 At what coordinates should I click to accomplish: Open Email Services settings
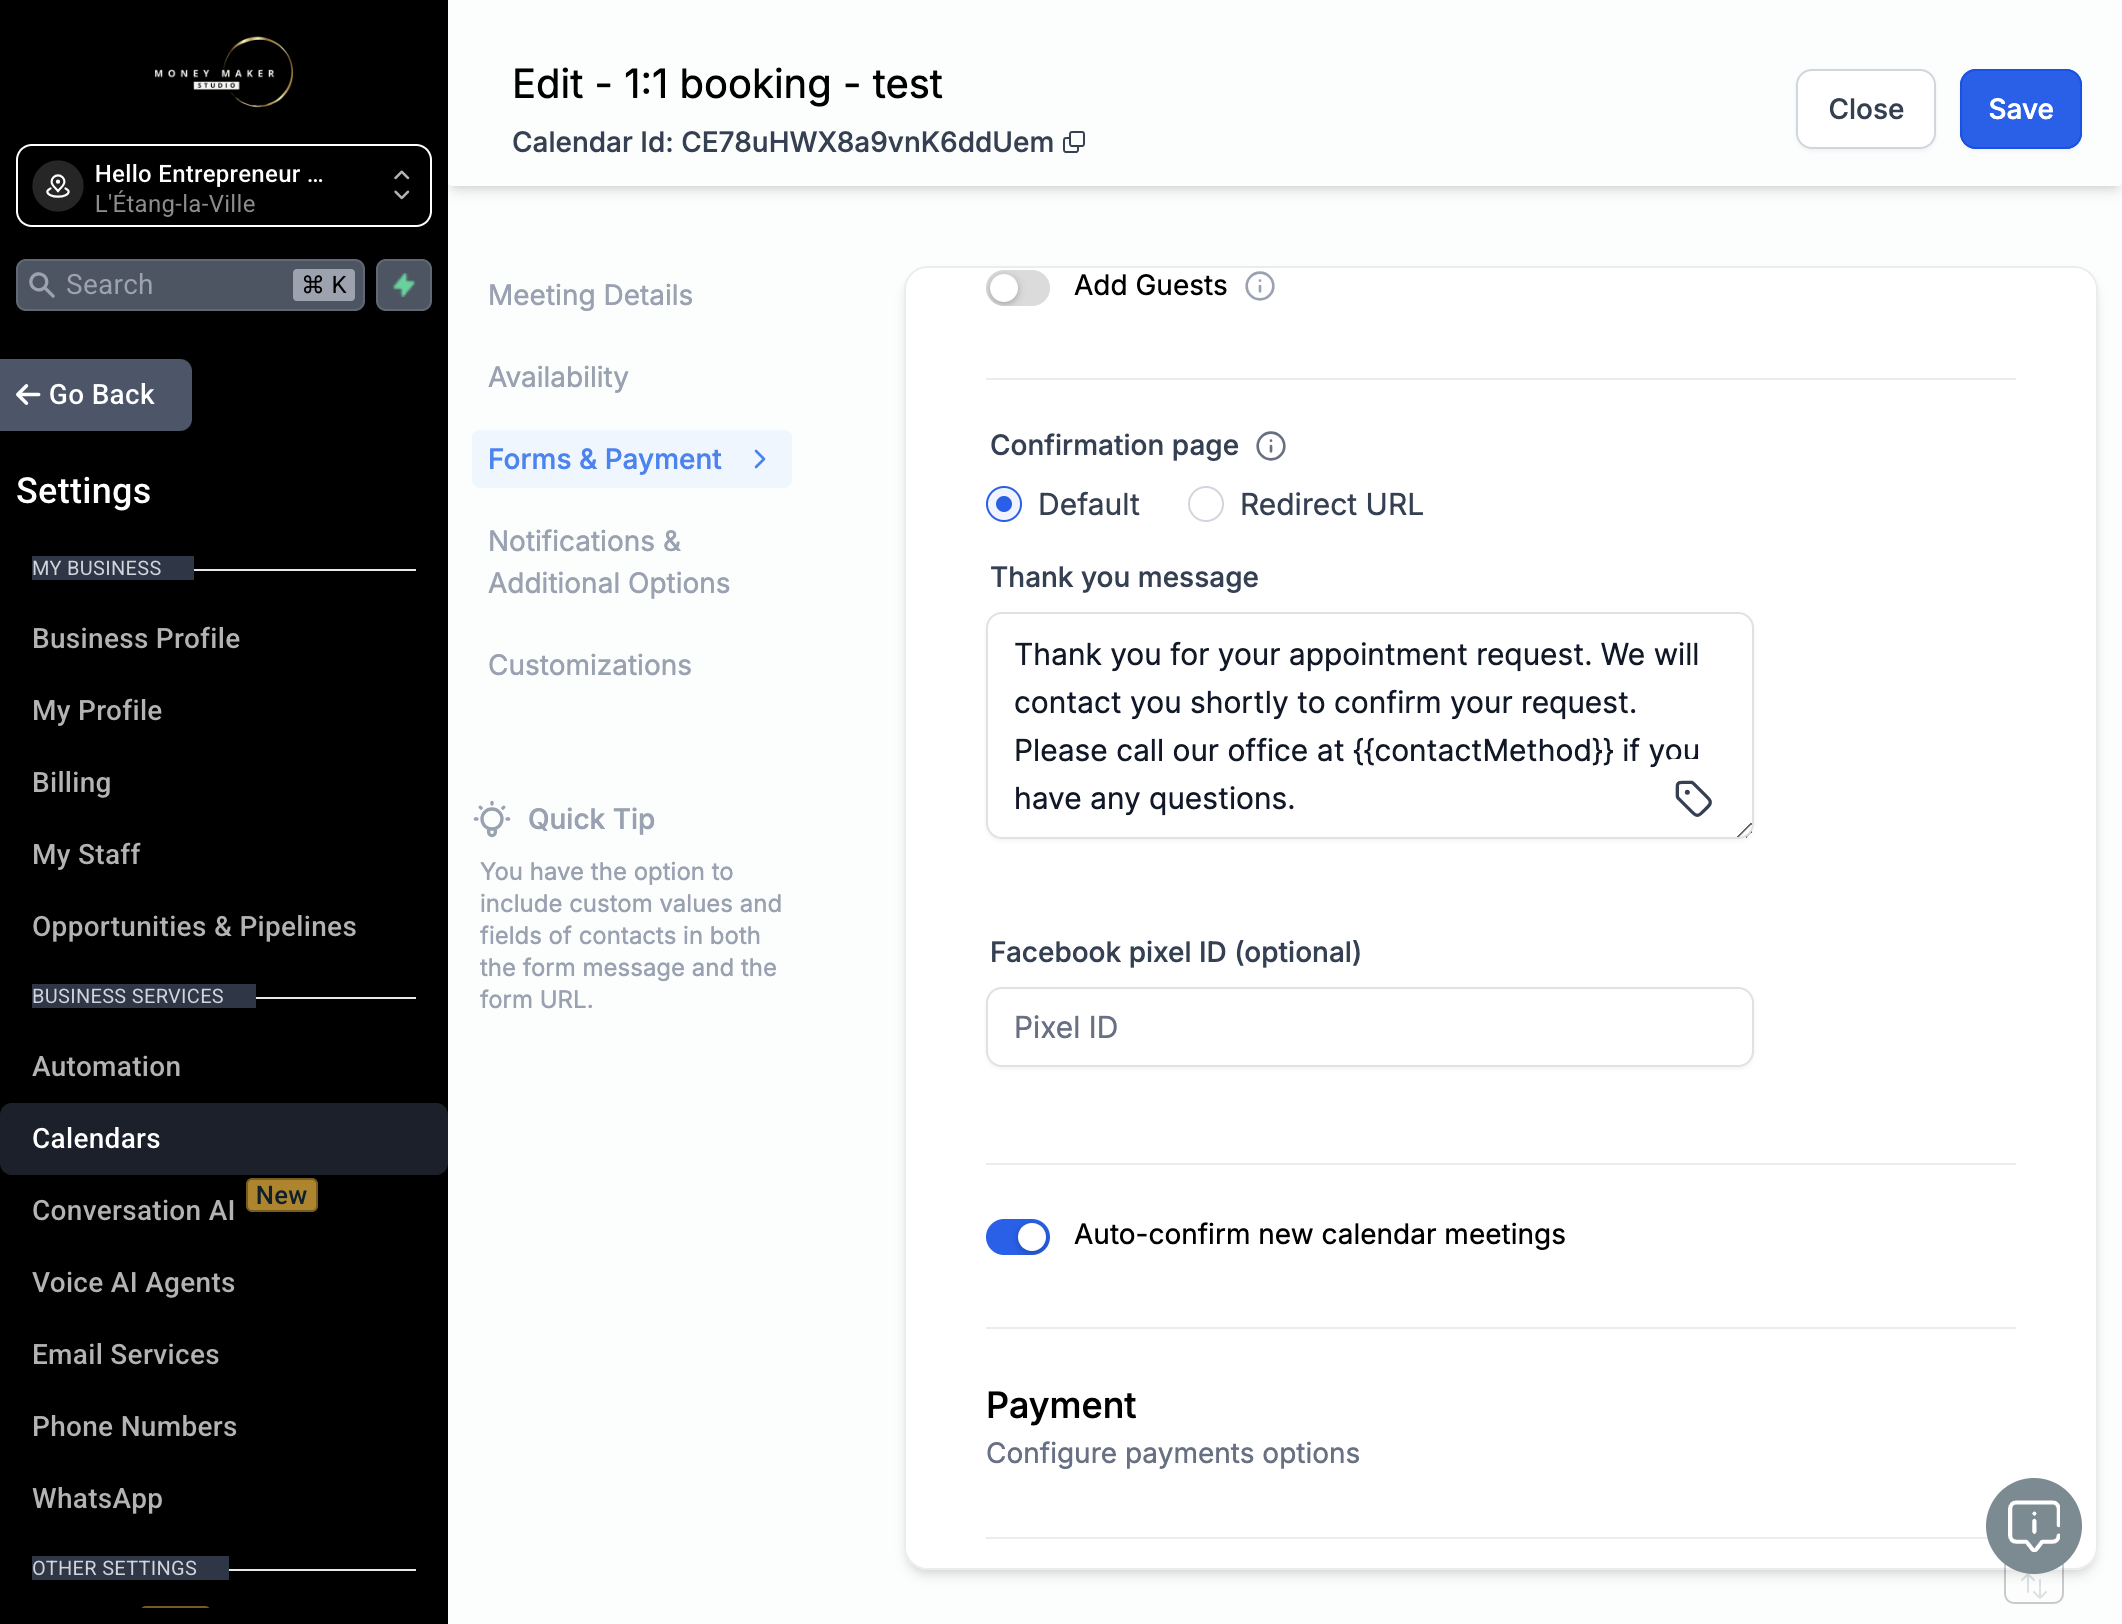click(x=125, y=1354)
